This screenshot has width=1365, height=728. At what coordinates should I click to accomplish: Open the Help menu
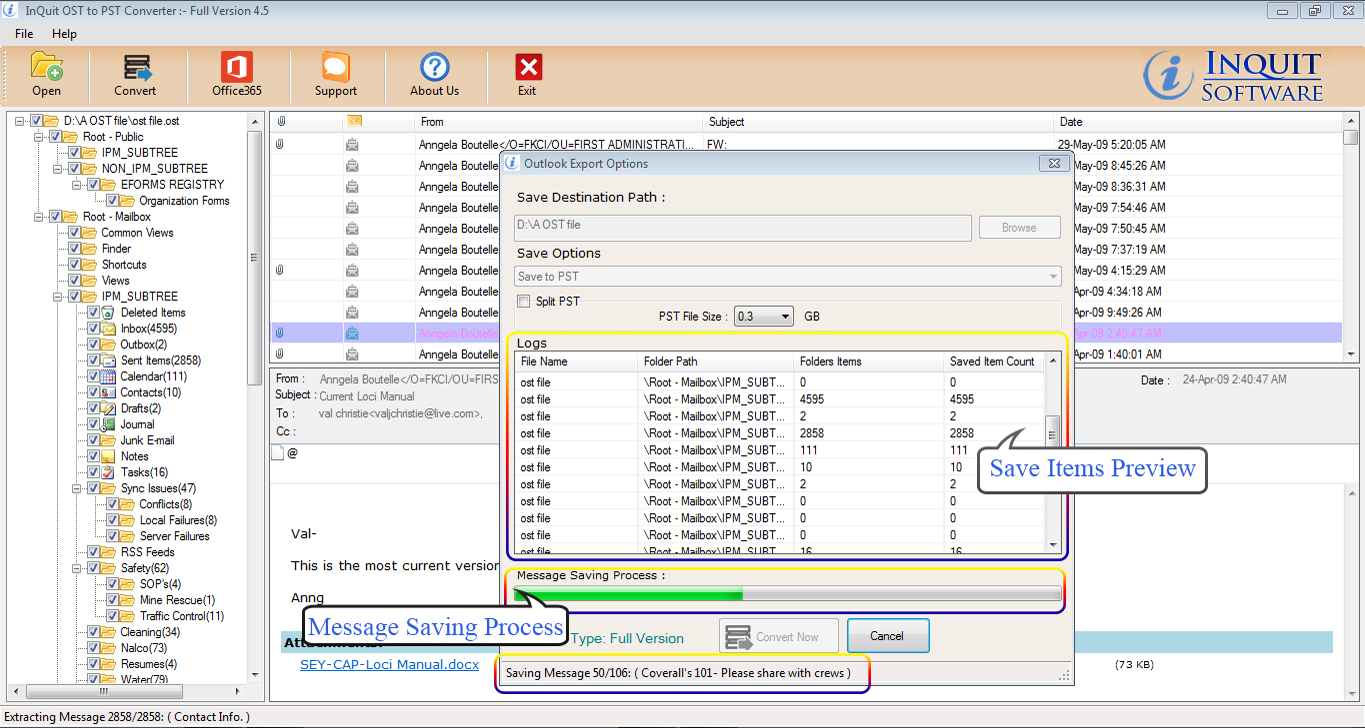[64, 34]
